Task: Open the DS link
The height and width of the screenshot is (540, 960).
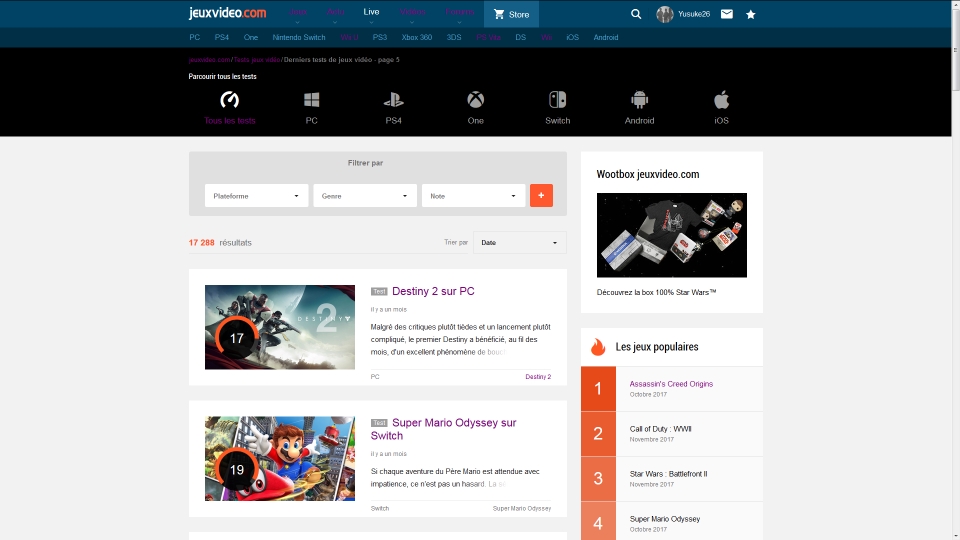Action: [520, 37]
